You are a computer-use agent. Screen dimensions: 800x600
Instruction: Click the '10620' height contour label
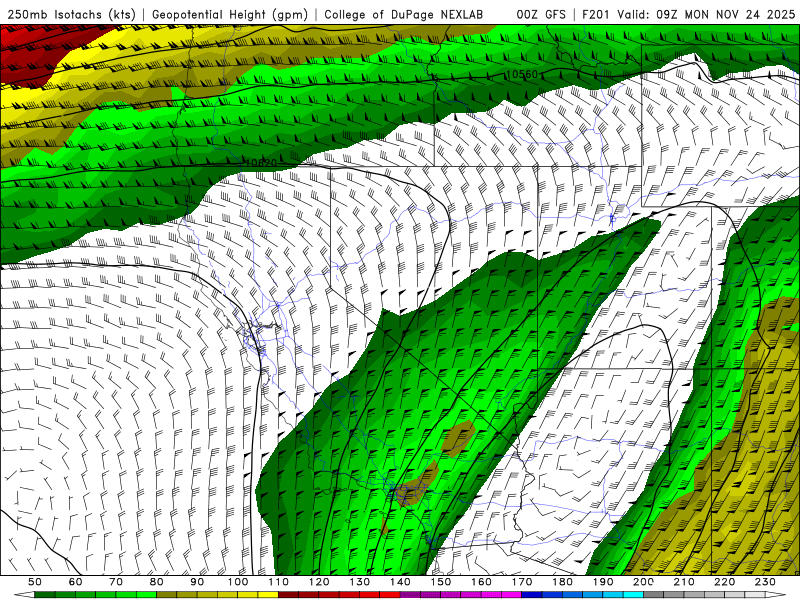[261, 163]
